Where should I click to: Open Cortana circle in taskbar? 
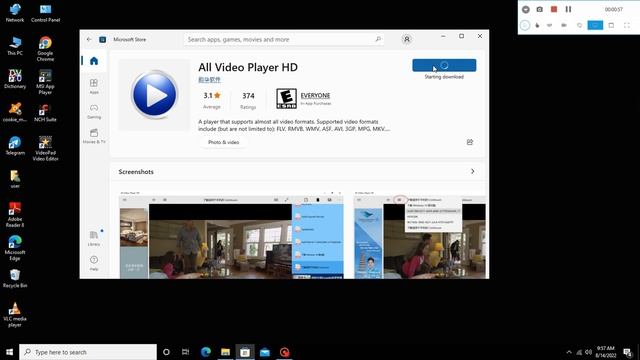coord(166,352)
